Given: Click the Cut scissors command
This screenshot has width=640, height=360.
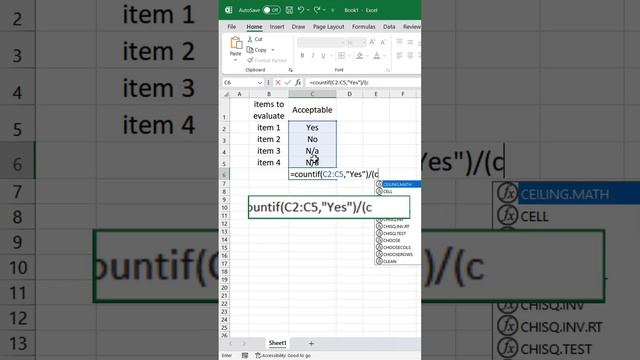Looking at the screenshot, I should click(255, 39).
